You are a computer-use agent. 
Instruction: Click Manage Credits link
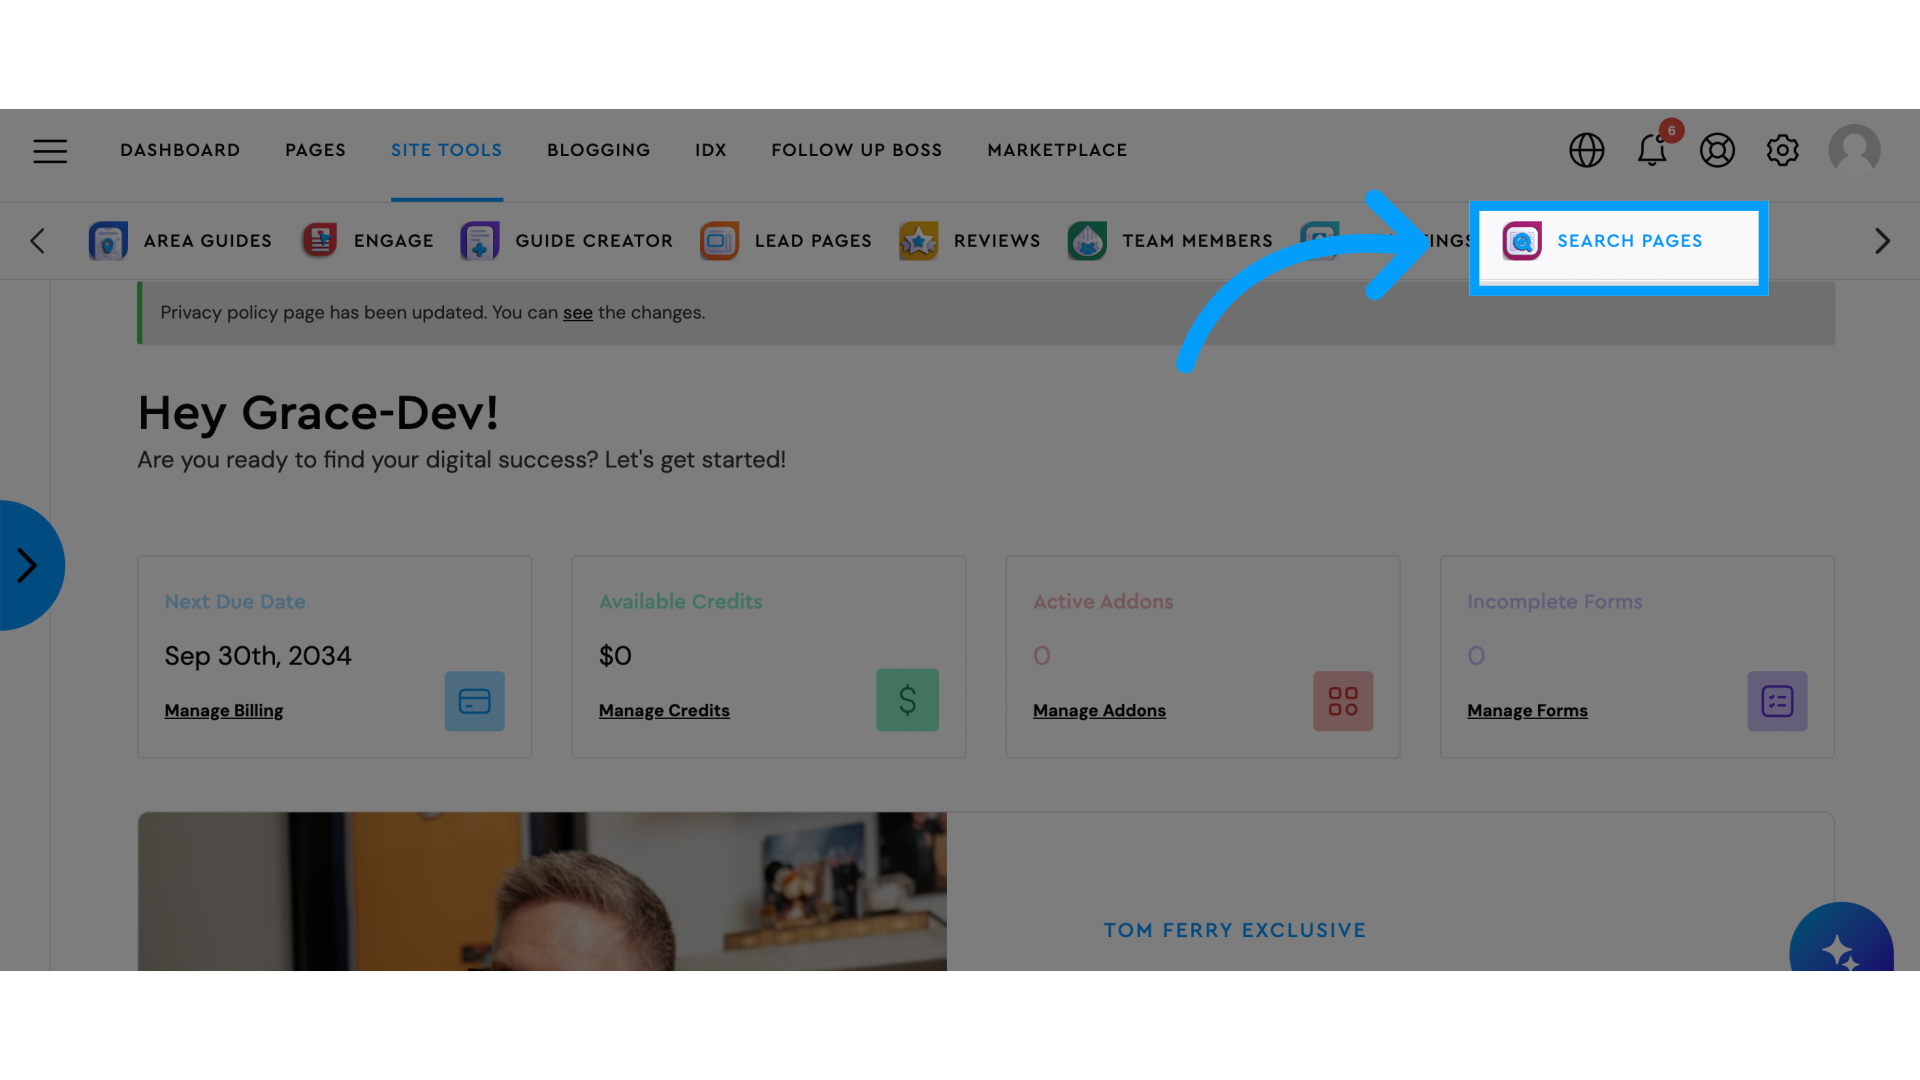(665, 711)
